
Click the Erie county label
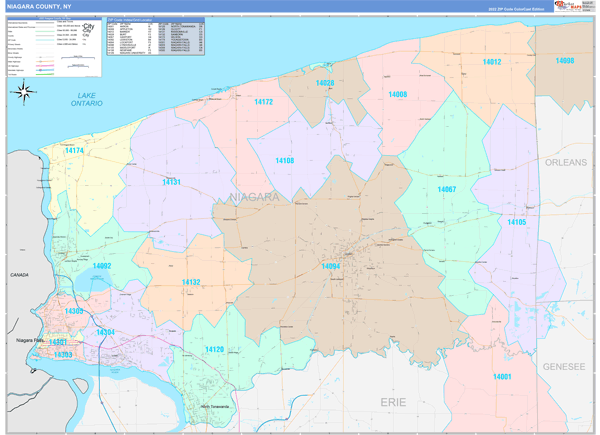click(394, 400)
